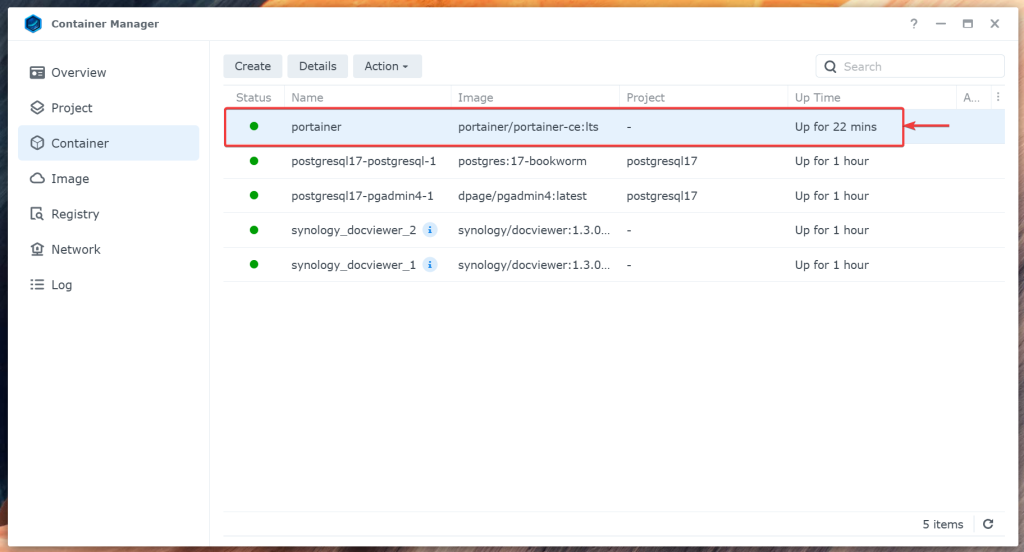Click status dot of synology_docviewer_2
The image size is (1024, 552).
pos(254,230)
